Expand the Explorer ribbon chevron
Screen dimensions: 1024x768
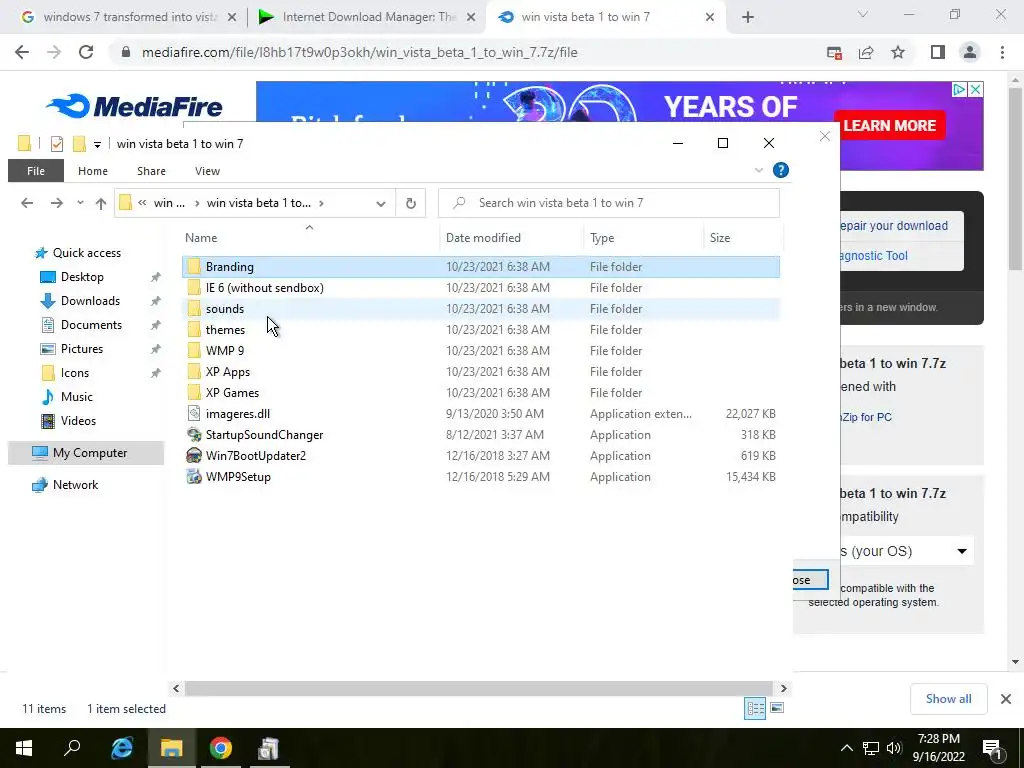point(759,170)
